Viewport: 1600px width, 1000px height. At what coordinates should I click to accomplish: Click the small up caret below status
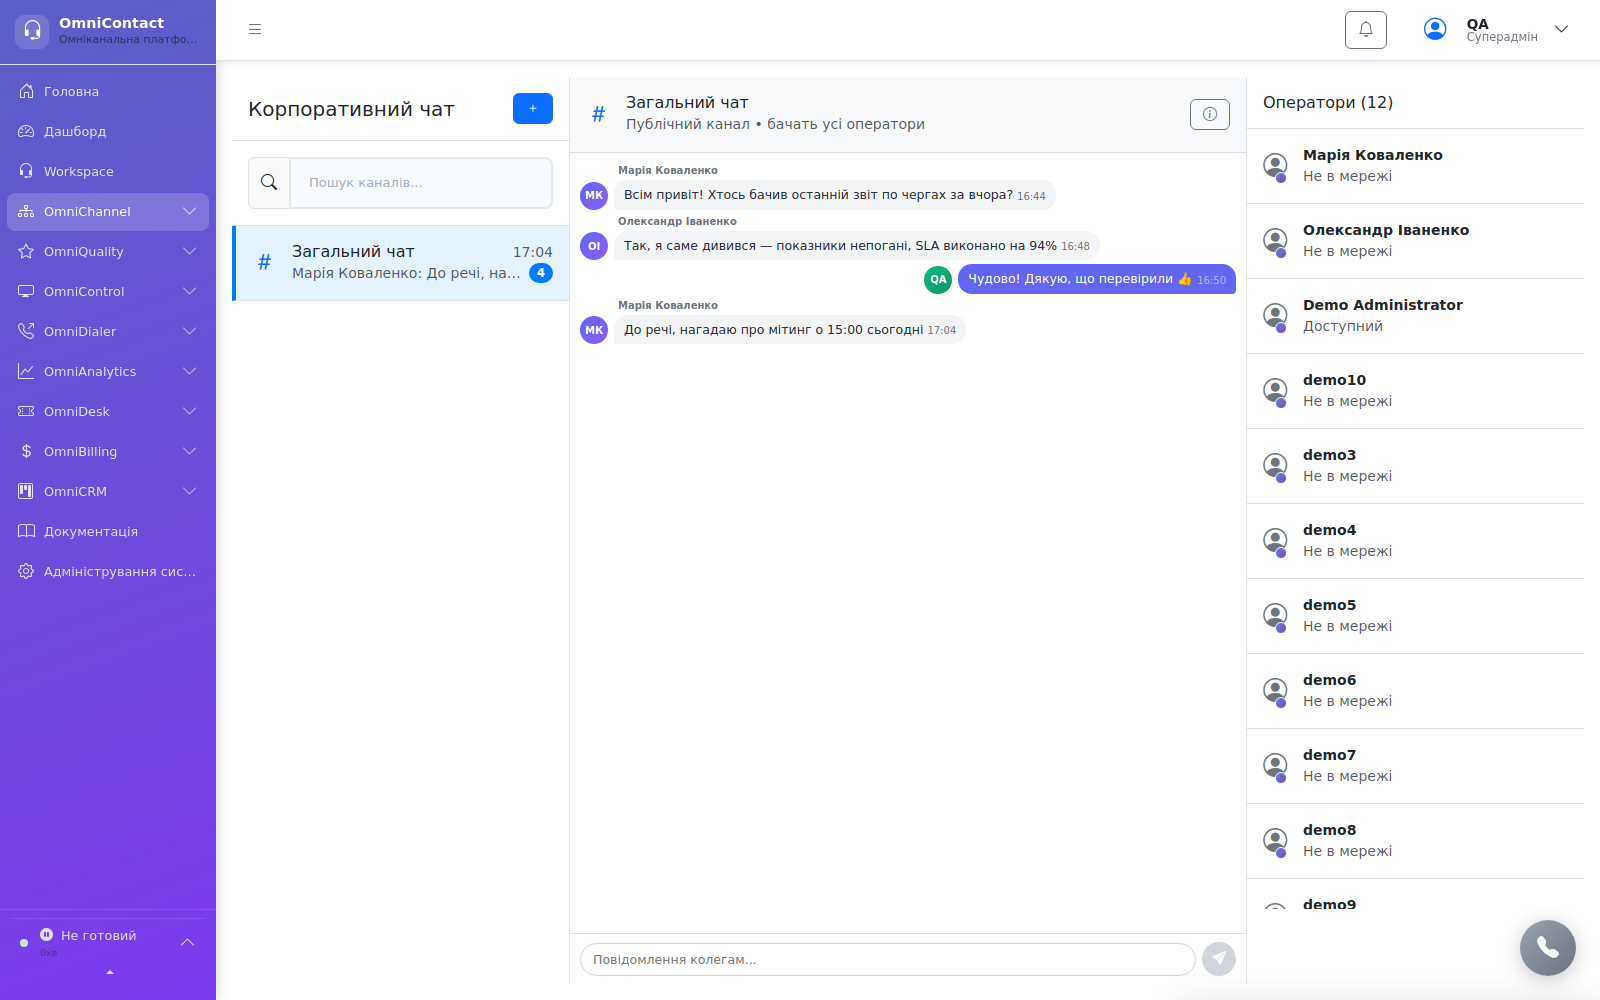point(110,972)
